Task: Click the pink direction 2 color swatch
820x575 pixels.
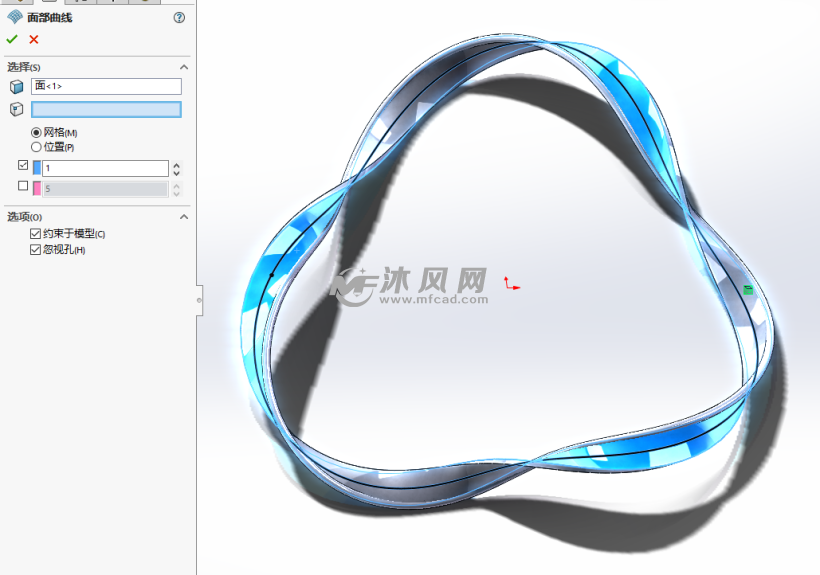Action: coord(37,188)
